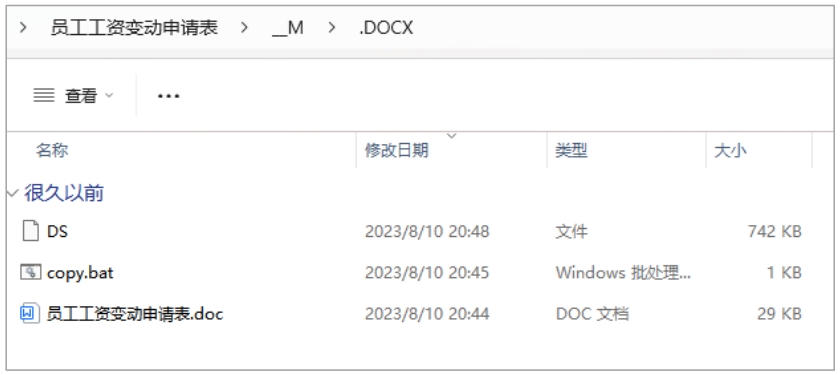Sort by 类型 column header
This screenshot has height=375, width=840.
click(571, 150)
